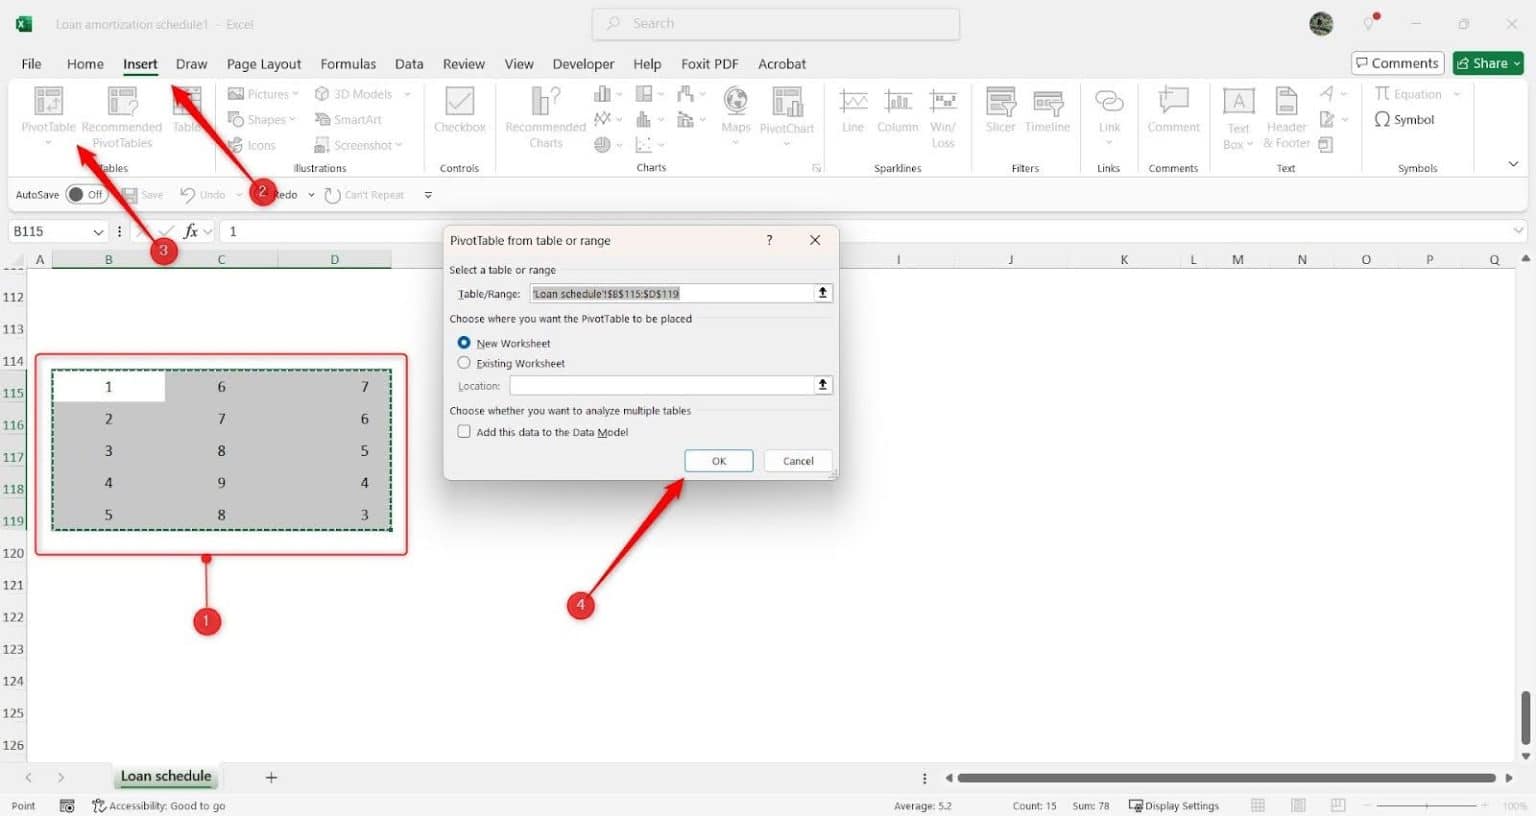Insert a Slicer filter
The height and width of the screenshot is (816, 1536).
pyautogui.click(x=999, y=115)
